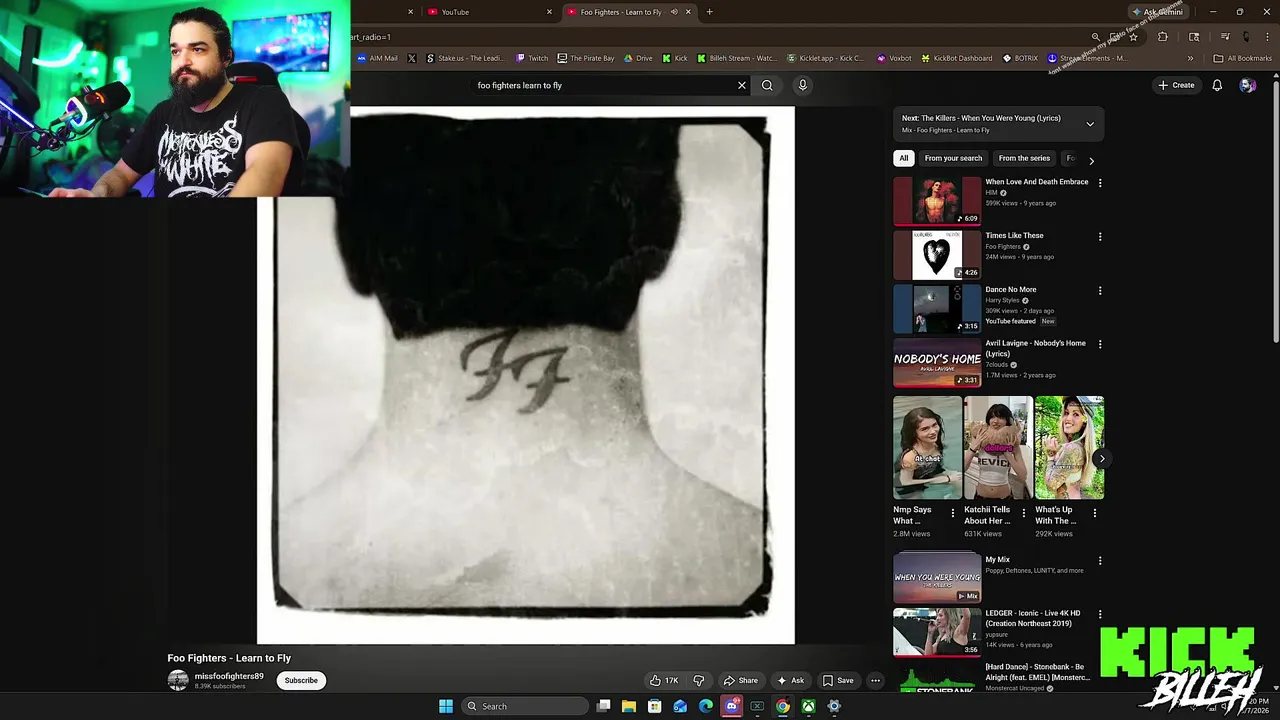Image resolution: width=1280 pixels, height=720 pixels.
Task: Open Xbox app from the taskbar
Action: tap(808, 706)
